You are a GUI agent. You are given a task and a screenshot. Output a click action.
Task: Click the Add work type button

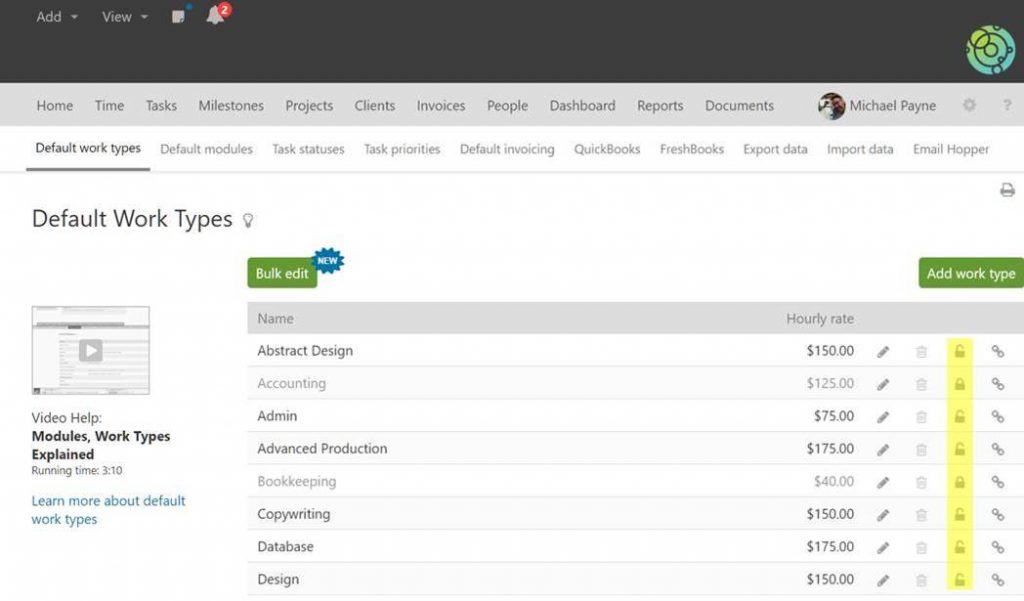[971, 272]
